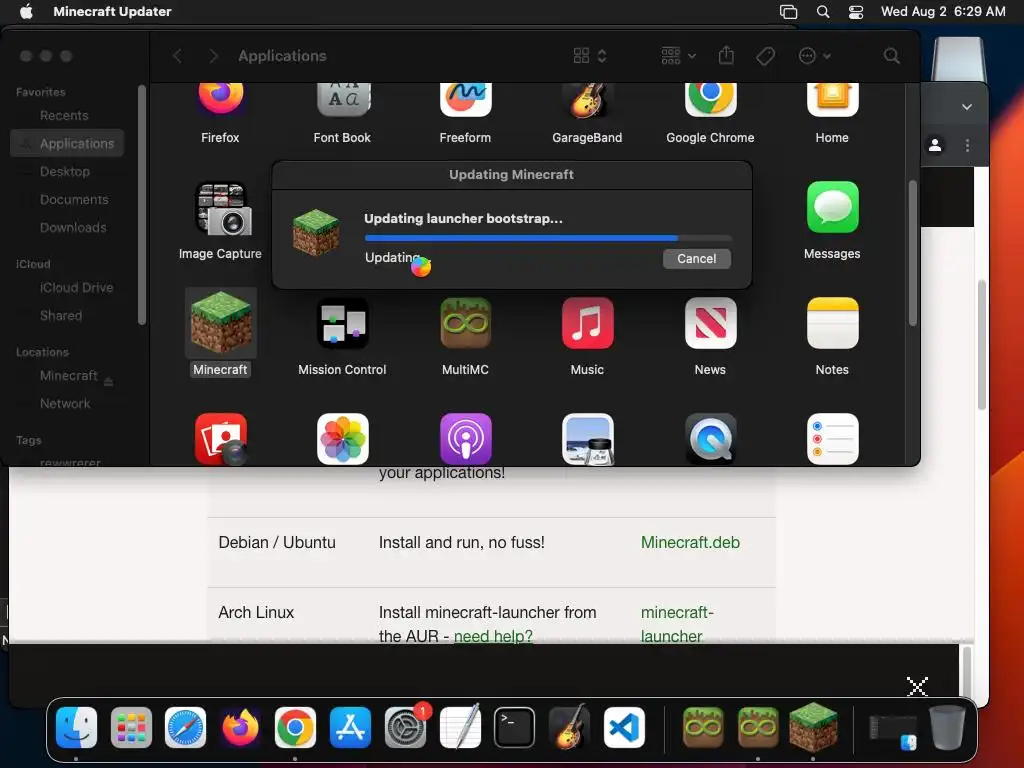Open App Store from the Dock
Viewport: 1024px width, 768px height.
(350, 728)
